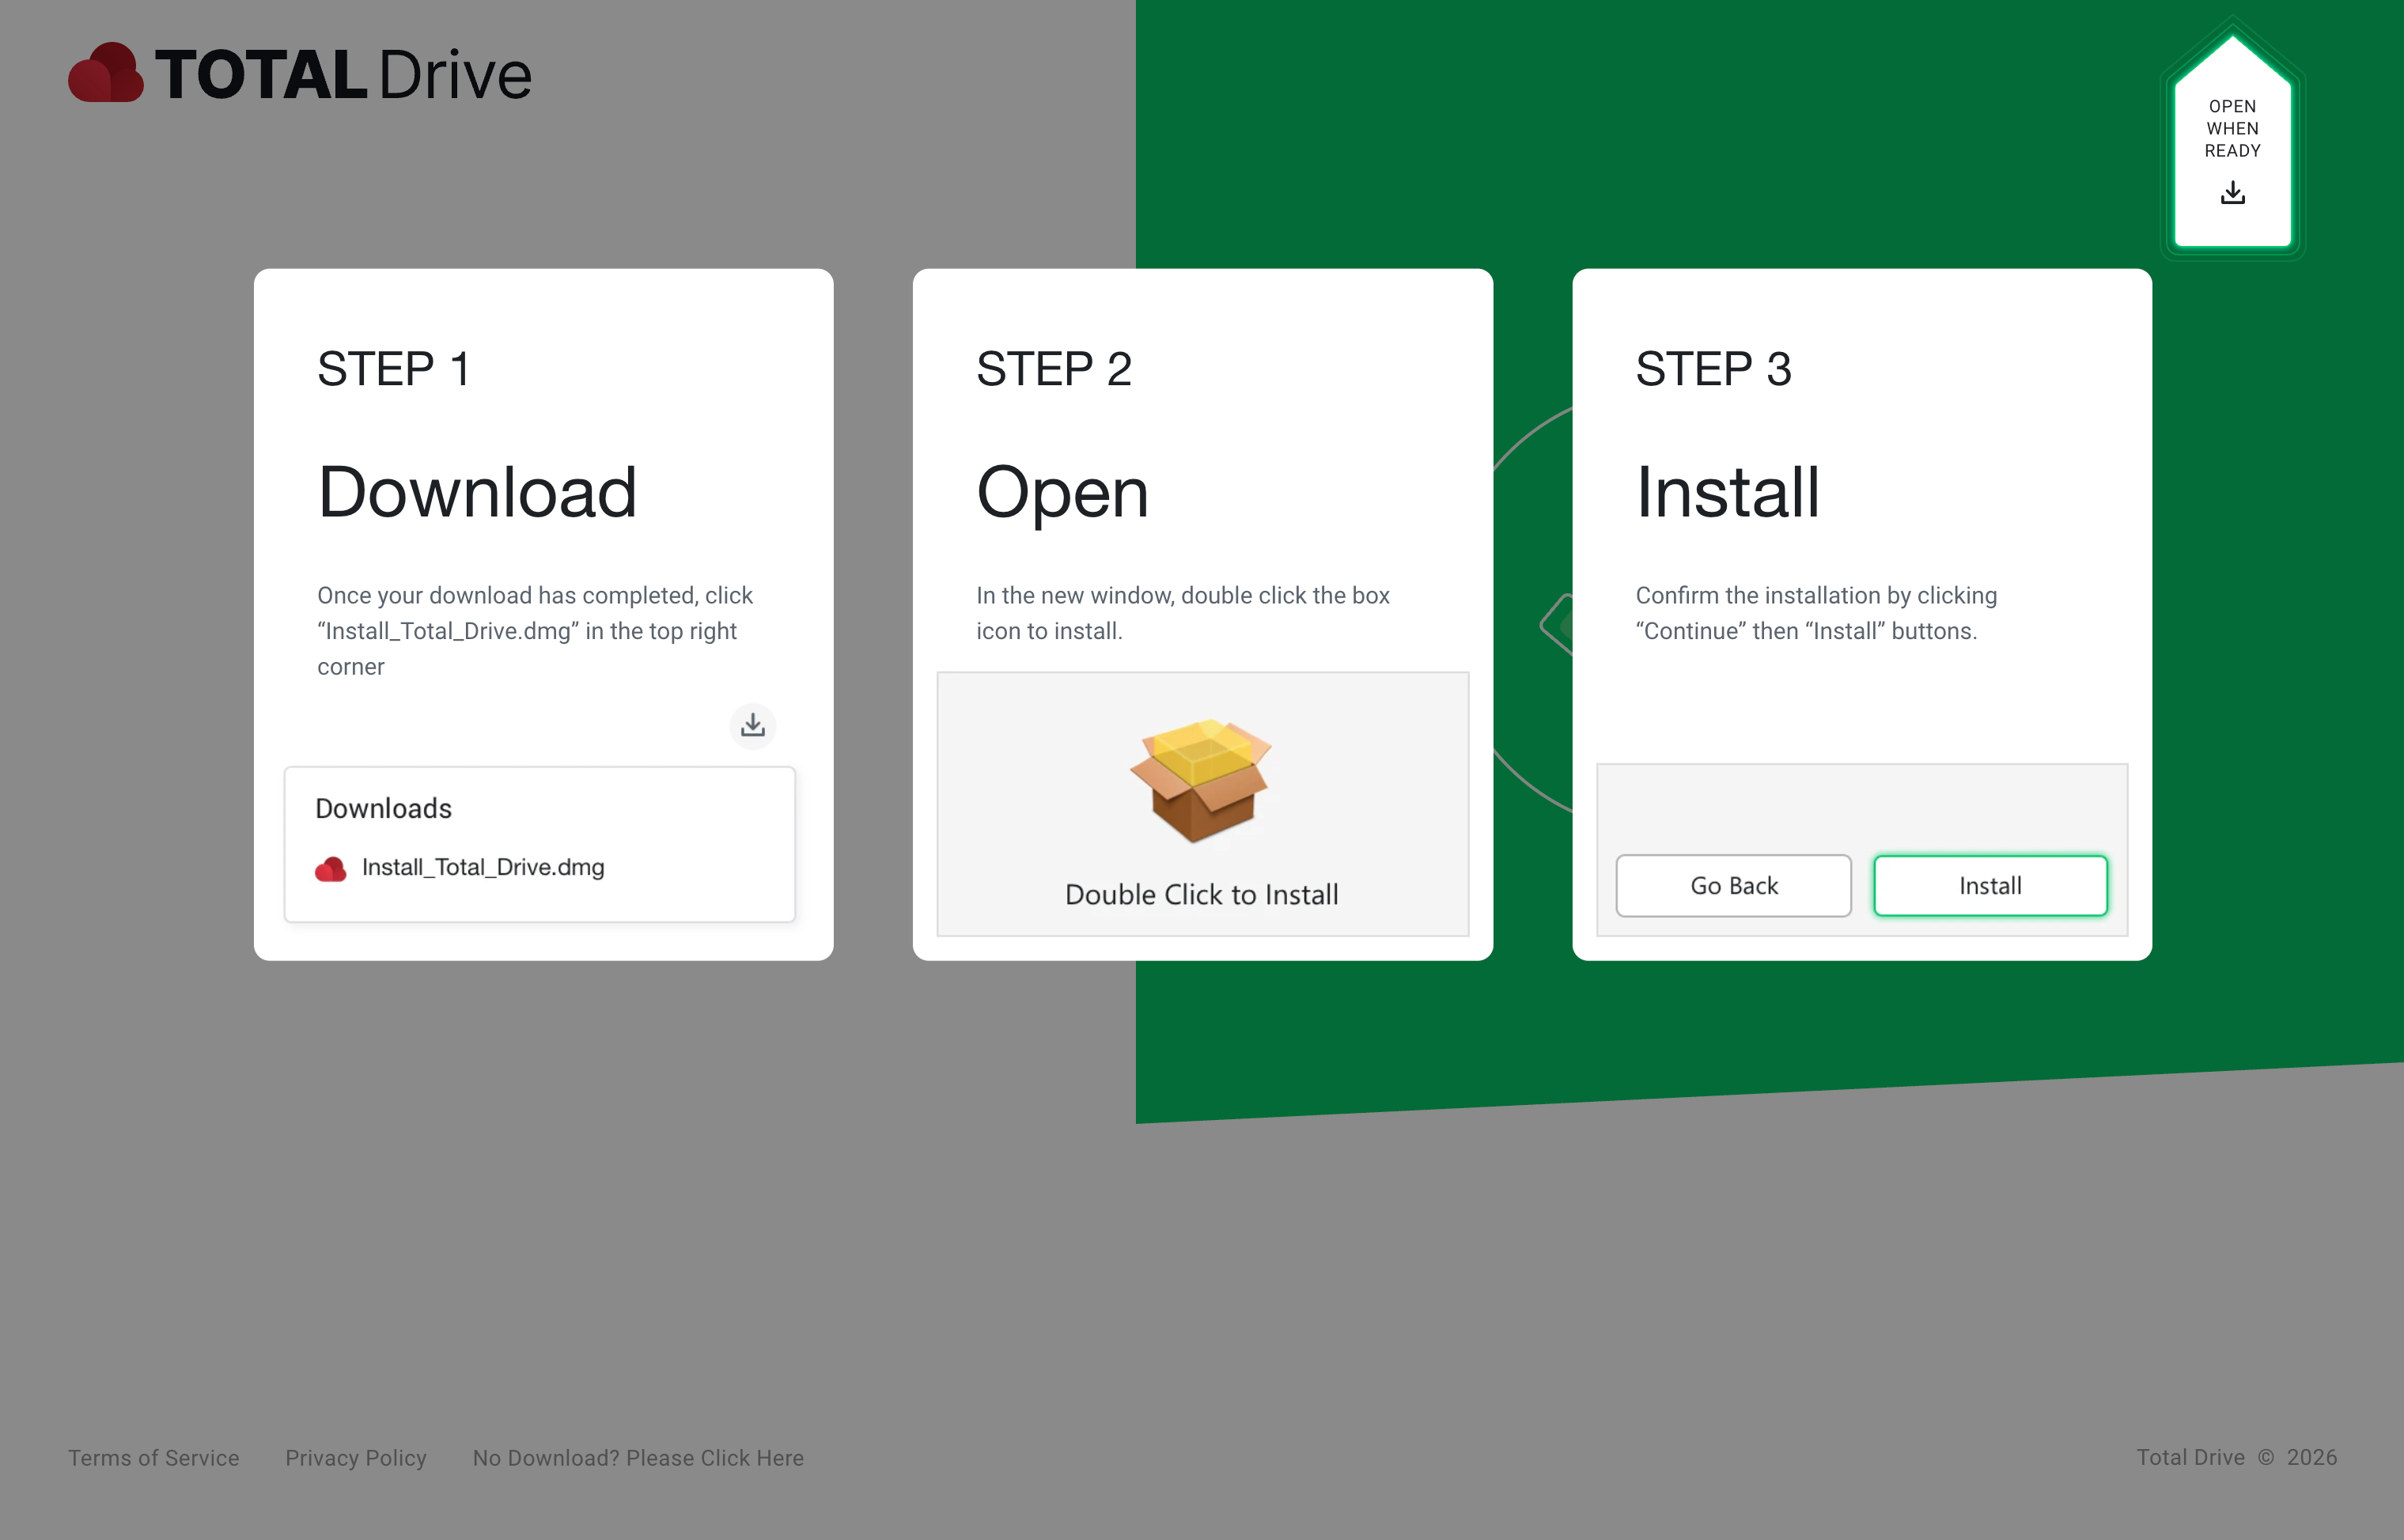Viewport: 2404px width, 1540px height.
Task: Click the download arrow inside the Step 1 card
Action: tap(753, 726)
